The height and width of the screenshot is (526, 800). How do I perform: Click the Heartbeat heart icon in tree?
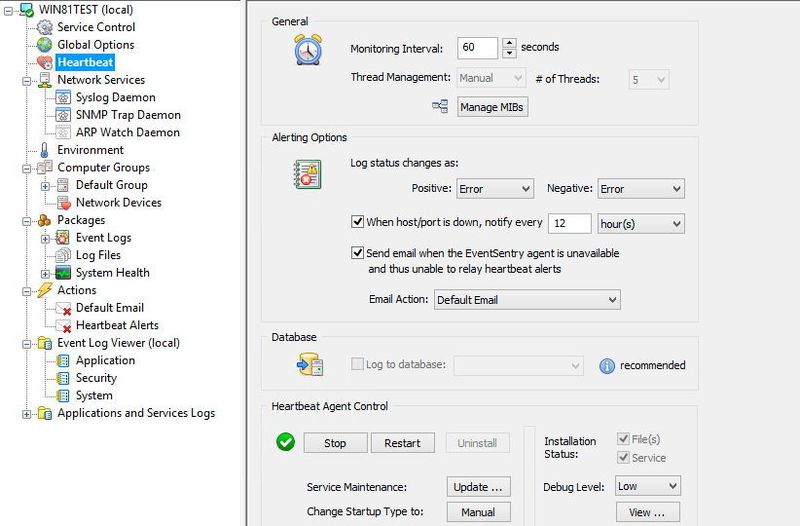click(45, 62)
